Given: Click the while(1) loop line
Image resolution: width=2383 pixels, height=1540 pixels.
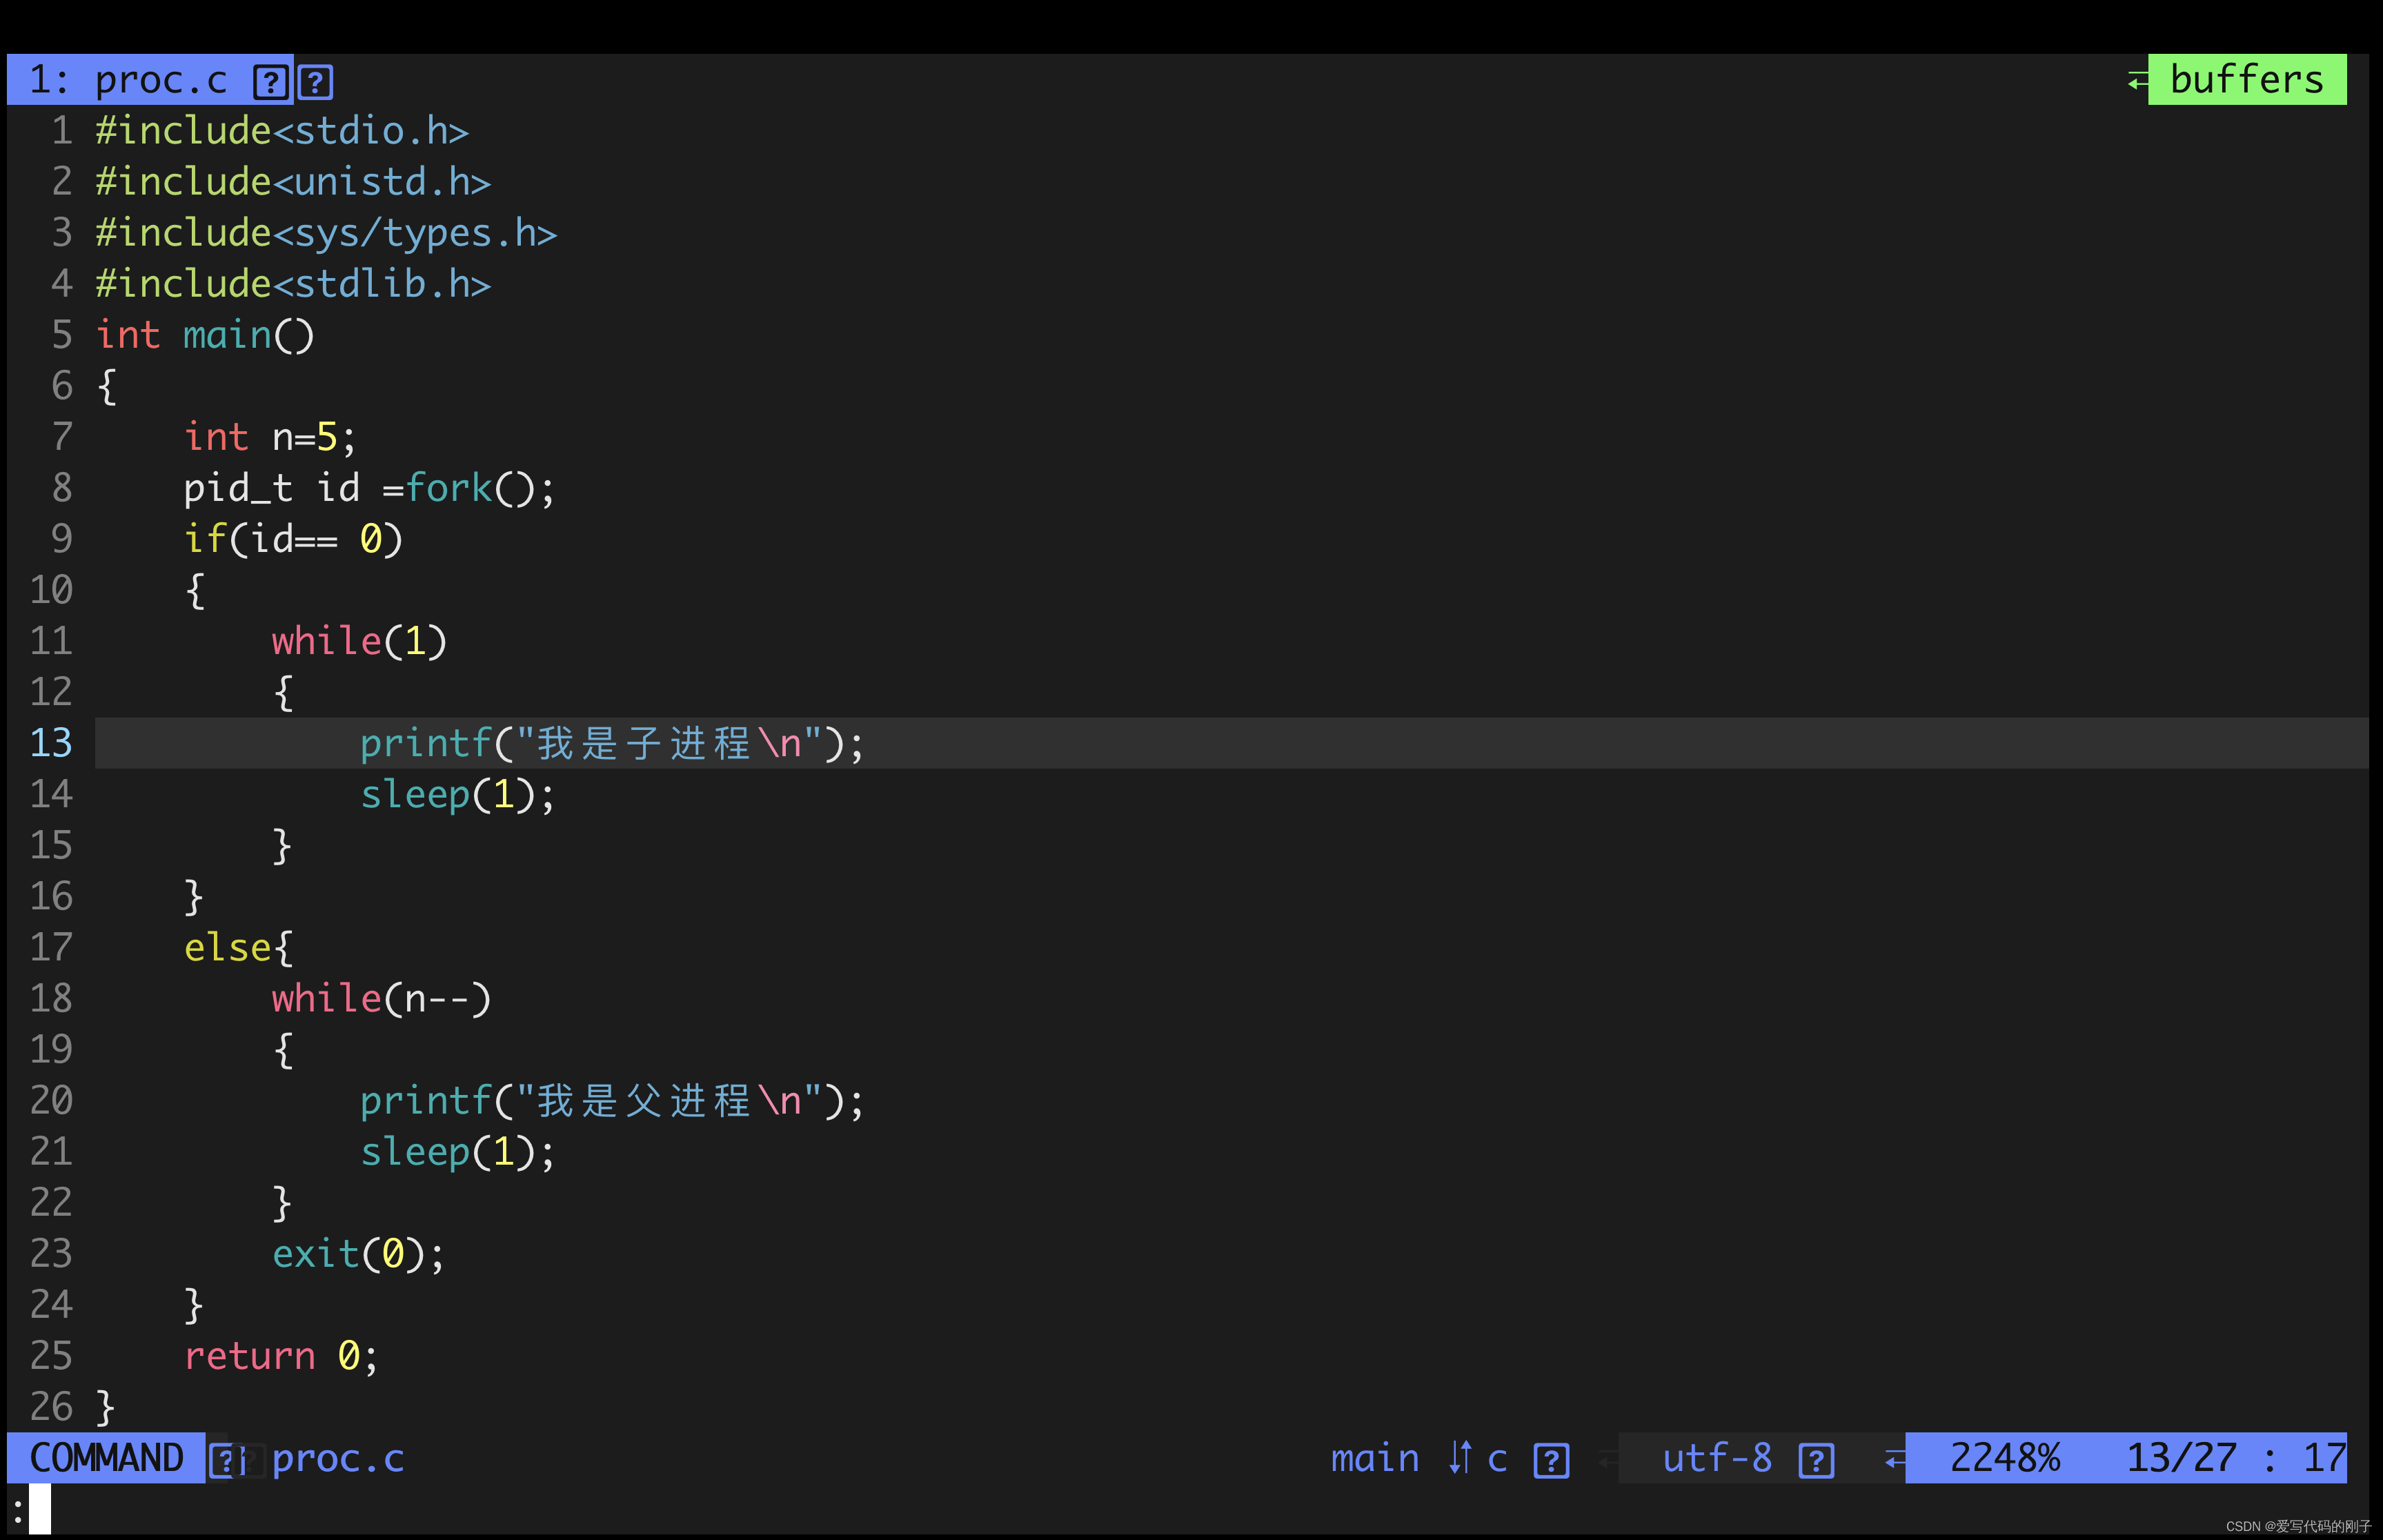Looking at the screenshot, I should click(359, 641).
